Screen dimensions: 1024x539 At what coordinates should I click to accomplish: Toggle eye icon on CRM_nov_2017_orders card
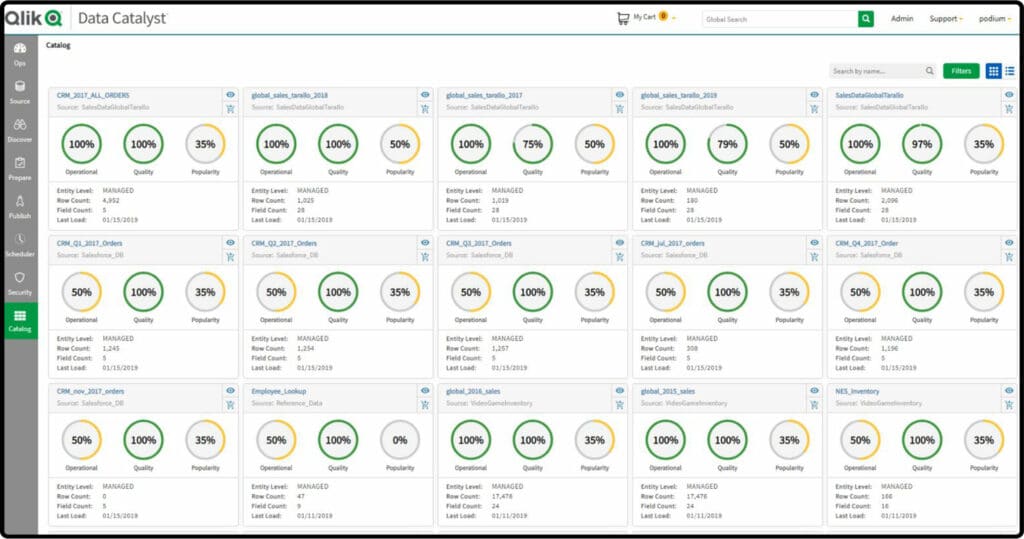[231, 391]
